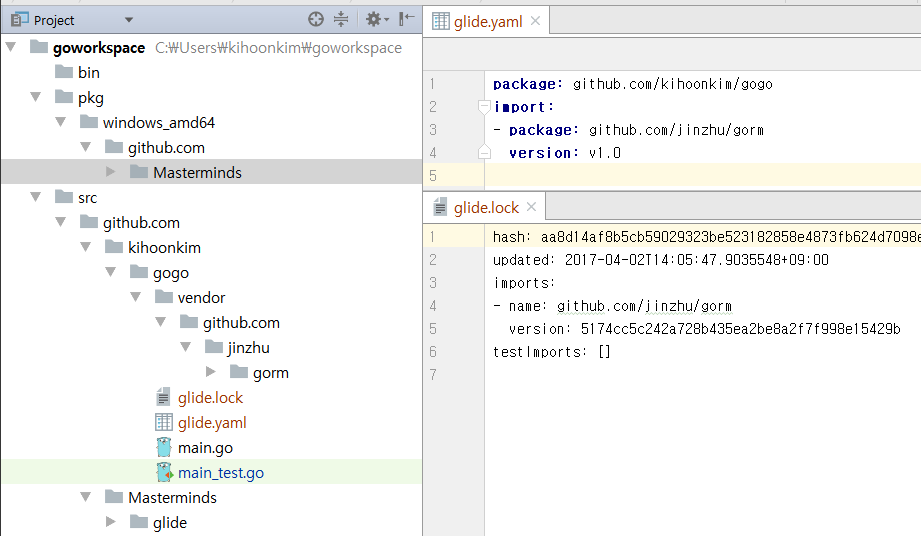921x536 pixels.
Task: Select the main_test.go test file icon
Action: coord(164,473)
